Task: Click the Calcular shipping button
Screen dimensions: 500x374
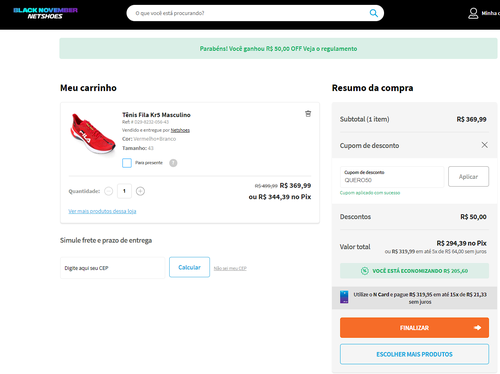Action: [x=189, y=267]
